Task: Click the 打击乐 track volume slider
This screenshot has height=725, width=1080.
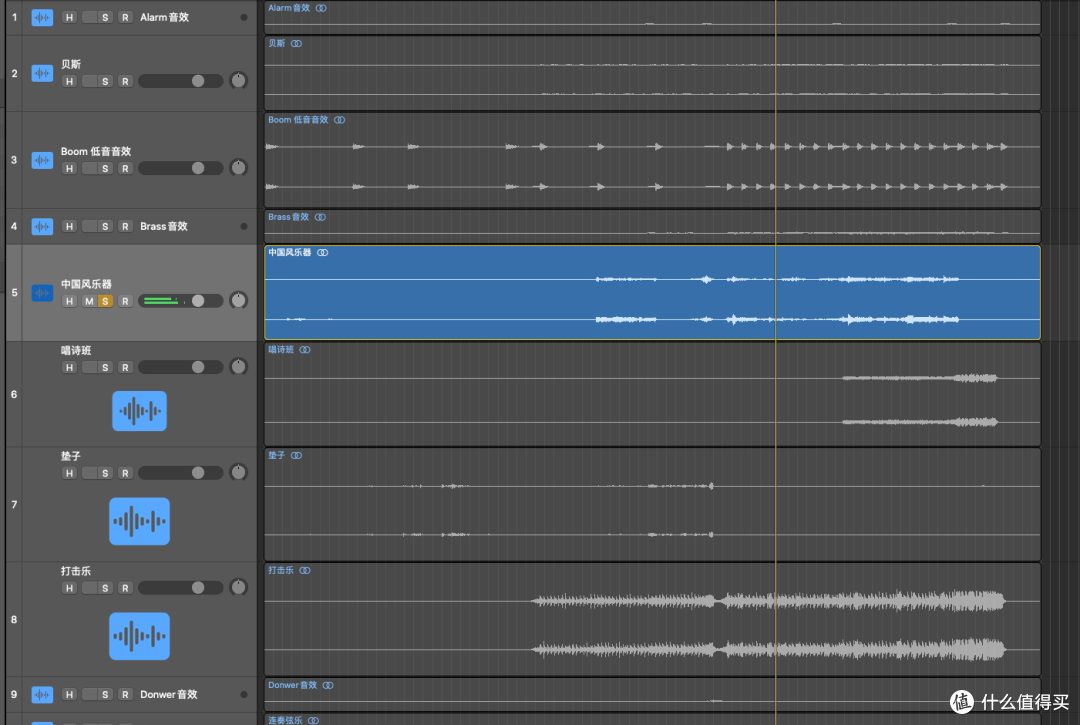Action: tap(180, 588)
